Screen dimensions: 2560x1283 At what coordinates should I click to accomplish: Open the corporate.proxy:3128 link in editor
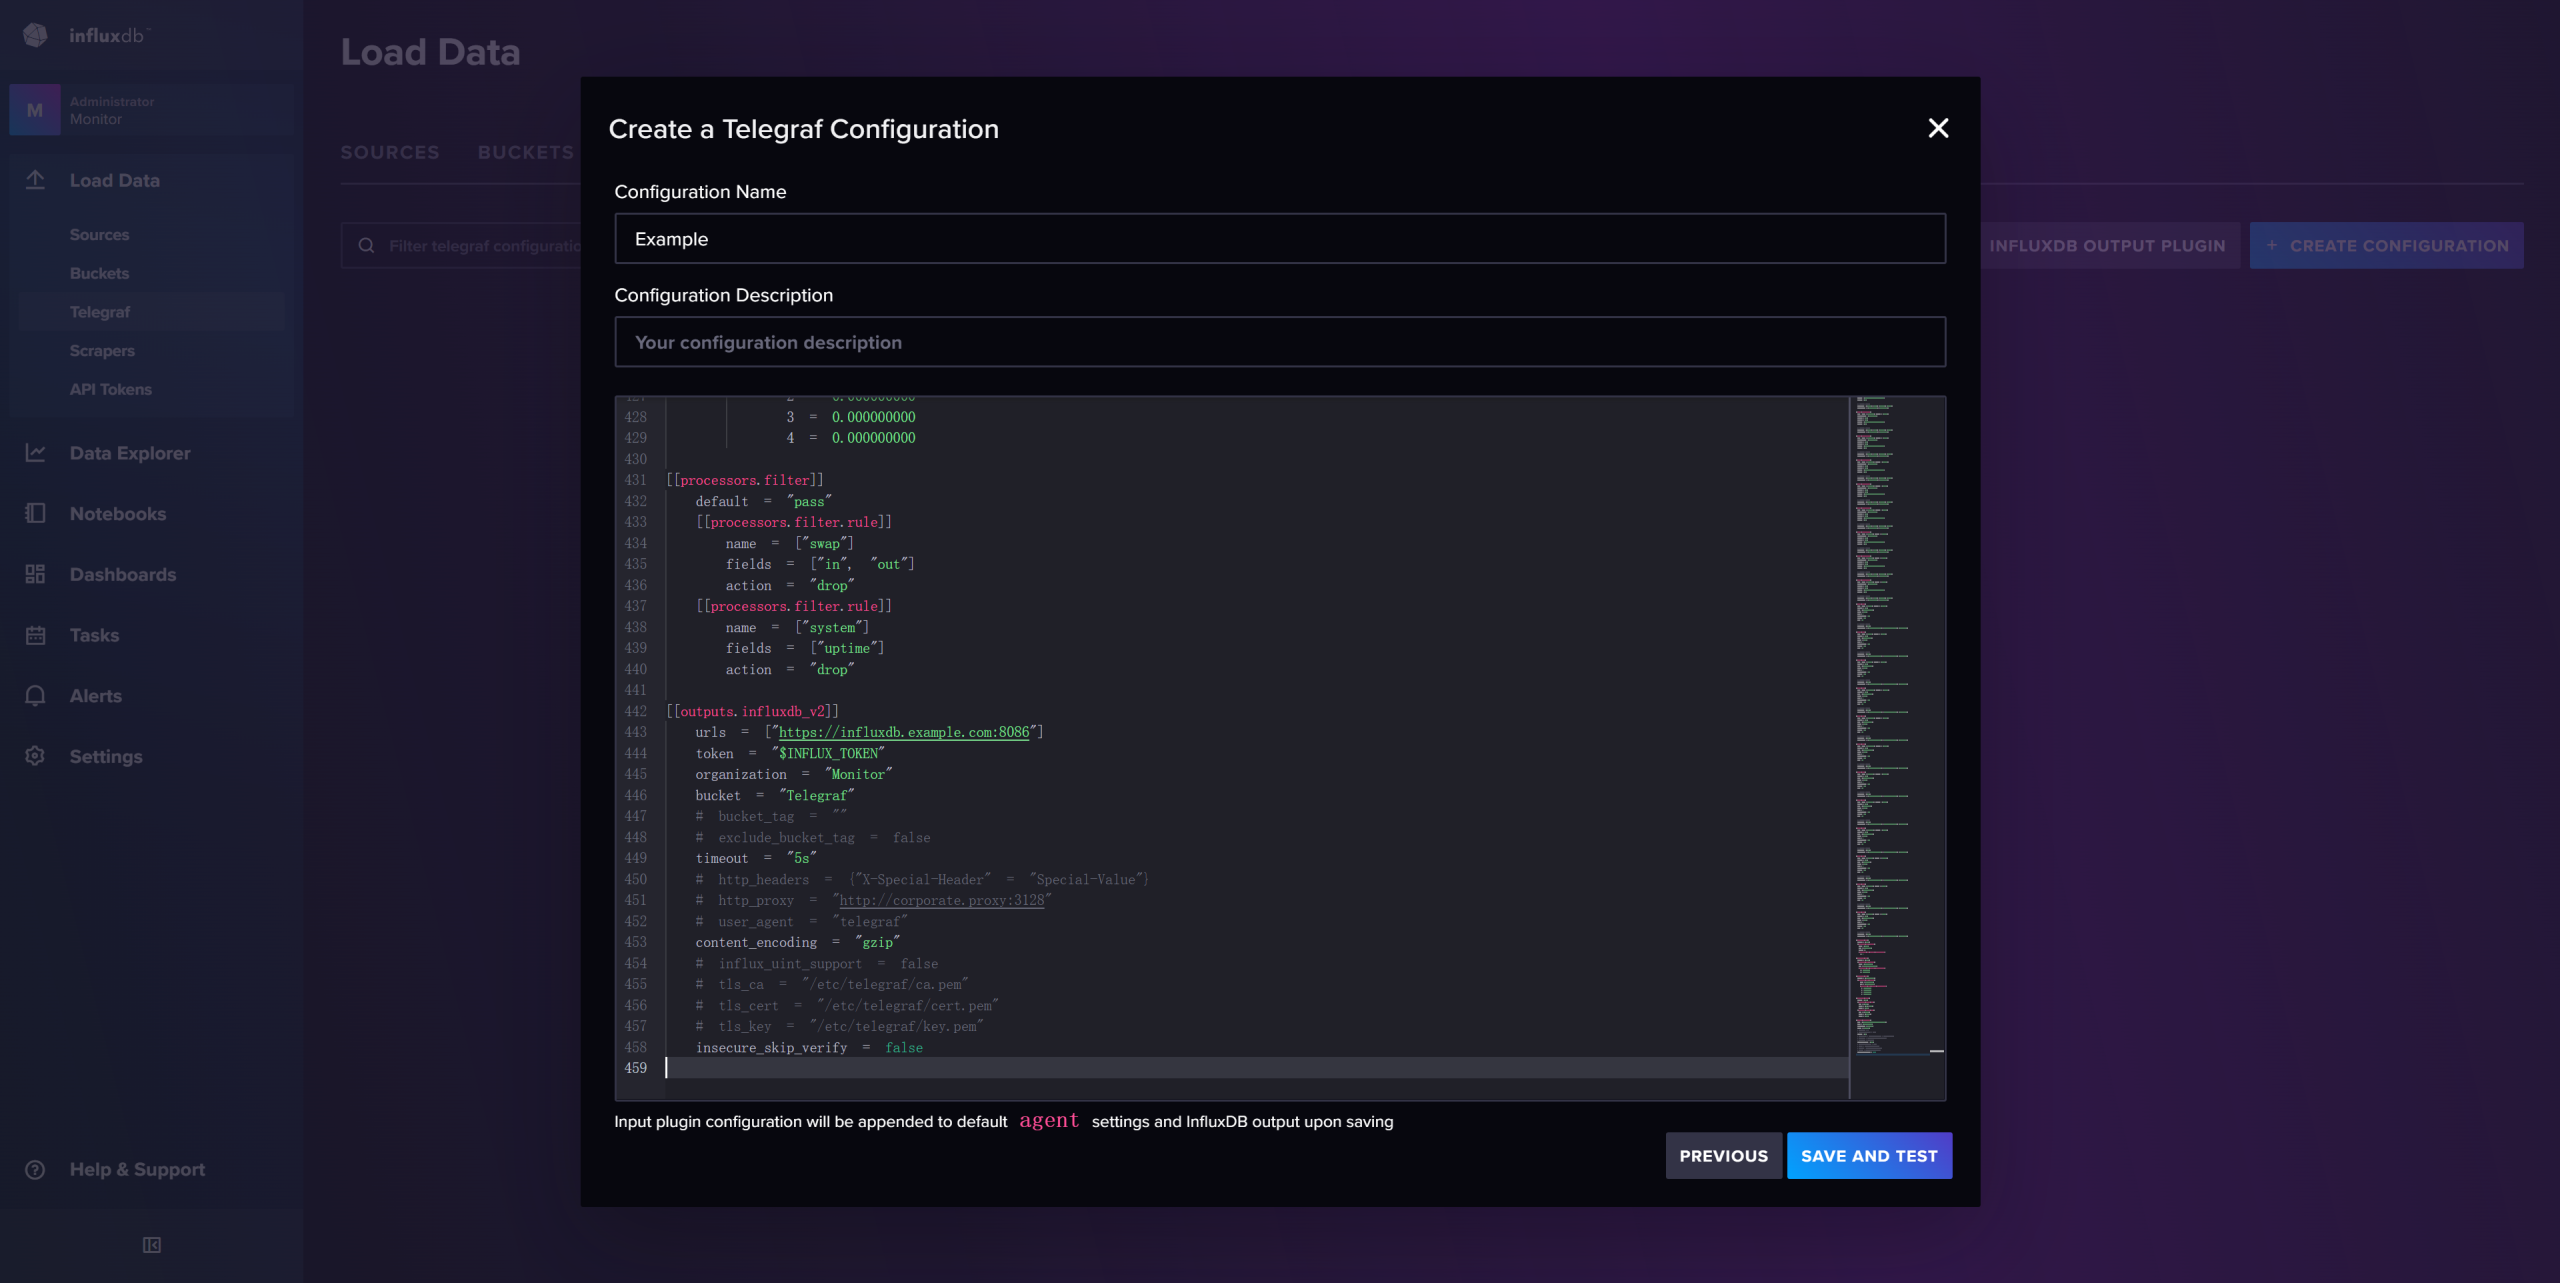[942, 900]
